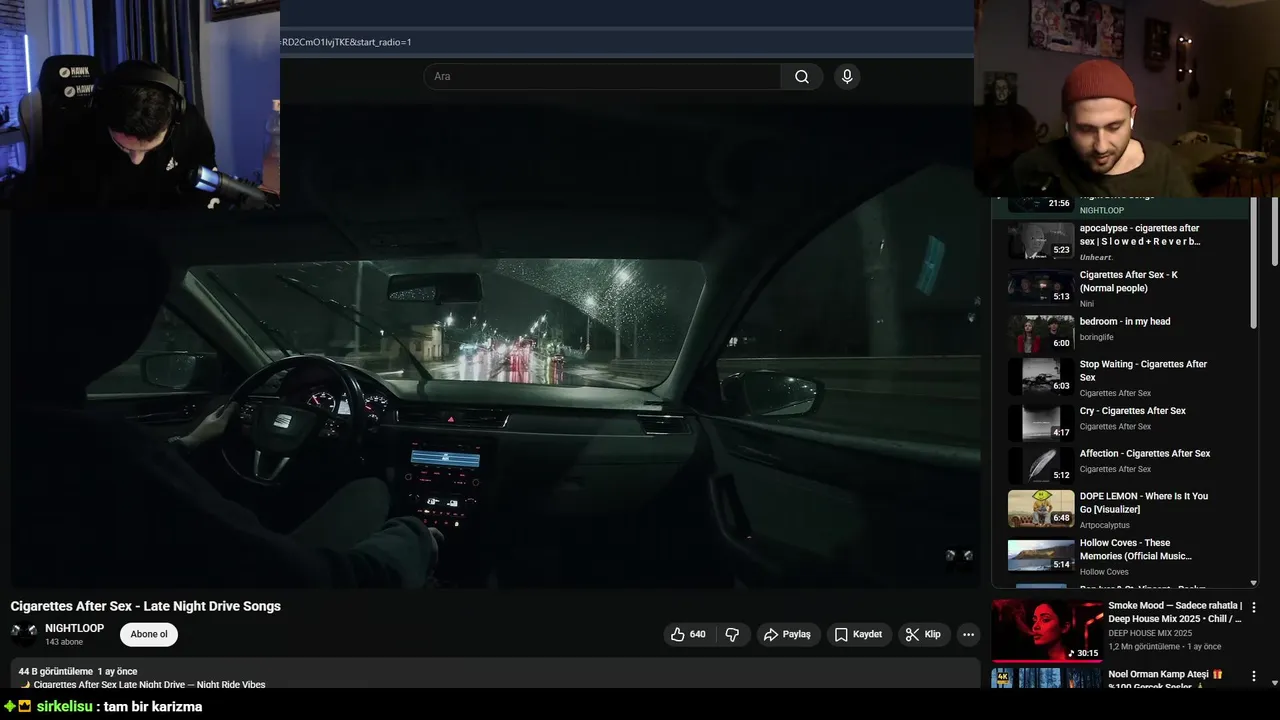Screen dimensions: 1280x720
Task: Play Cigarettes After Sex - K (Normal people)
Action: 1128,281
